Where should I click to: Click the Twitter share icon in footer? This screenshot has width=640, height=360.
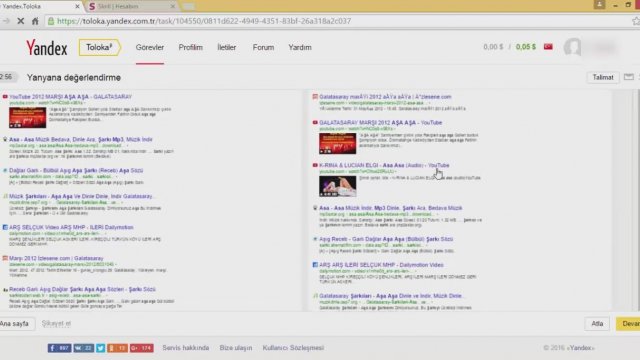[x=100, y=348]
